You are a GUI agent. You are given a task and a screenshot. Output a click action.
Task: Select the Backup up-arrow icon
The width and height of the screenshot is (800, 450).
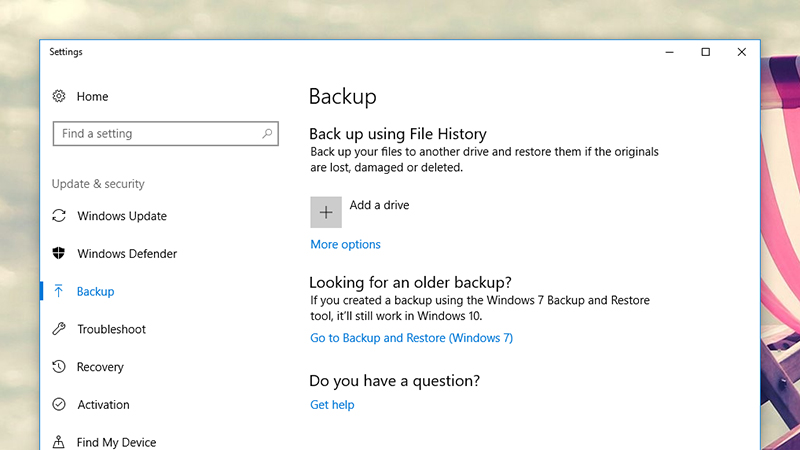click(59, 291)
